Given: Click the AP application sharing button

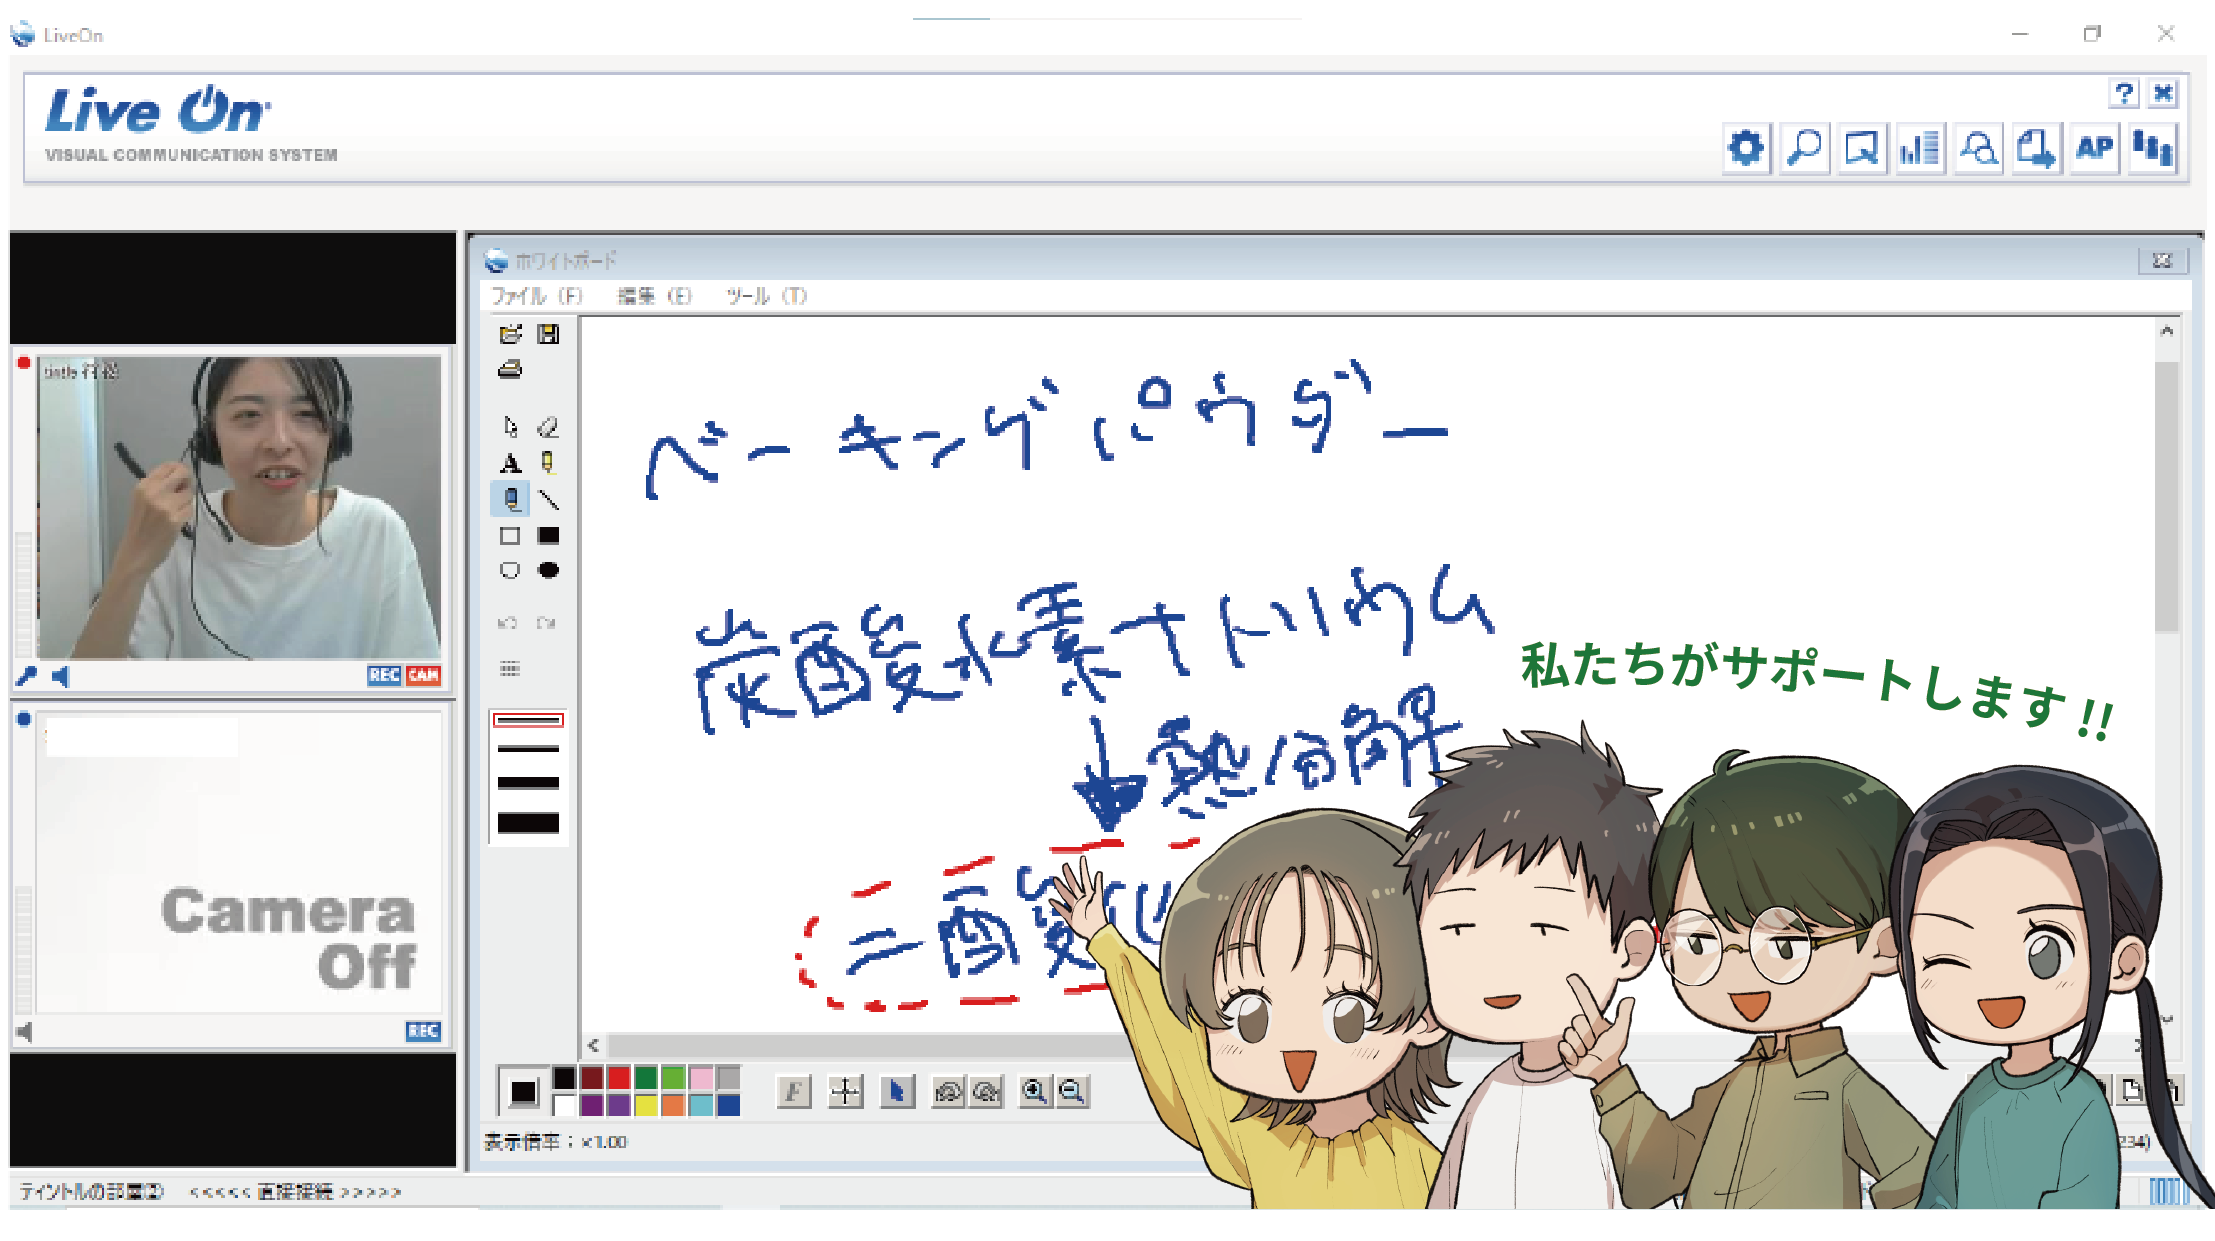Looking at the screenshot, I should tap(2094, 149).
